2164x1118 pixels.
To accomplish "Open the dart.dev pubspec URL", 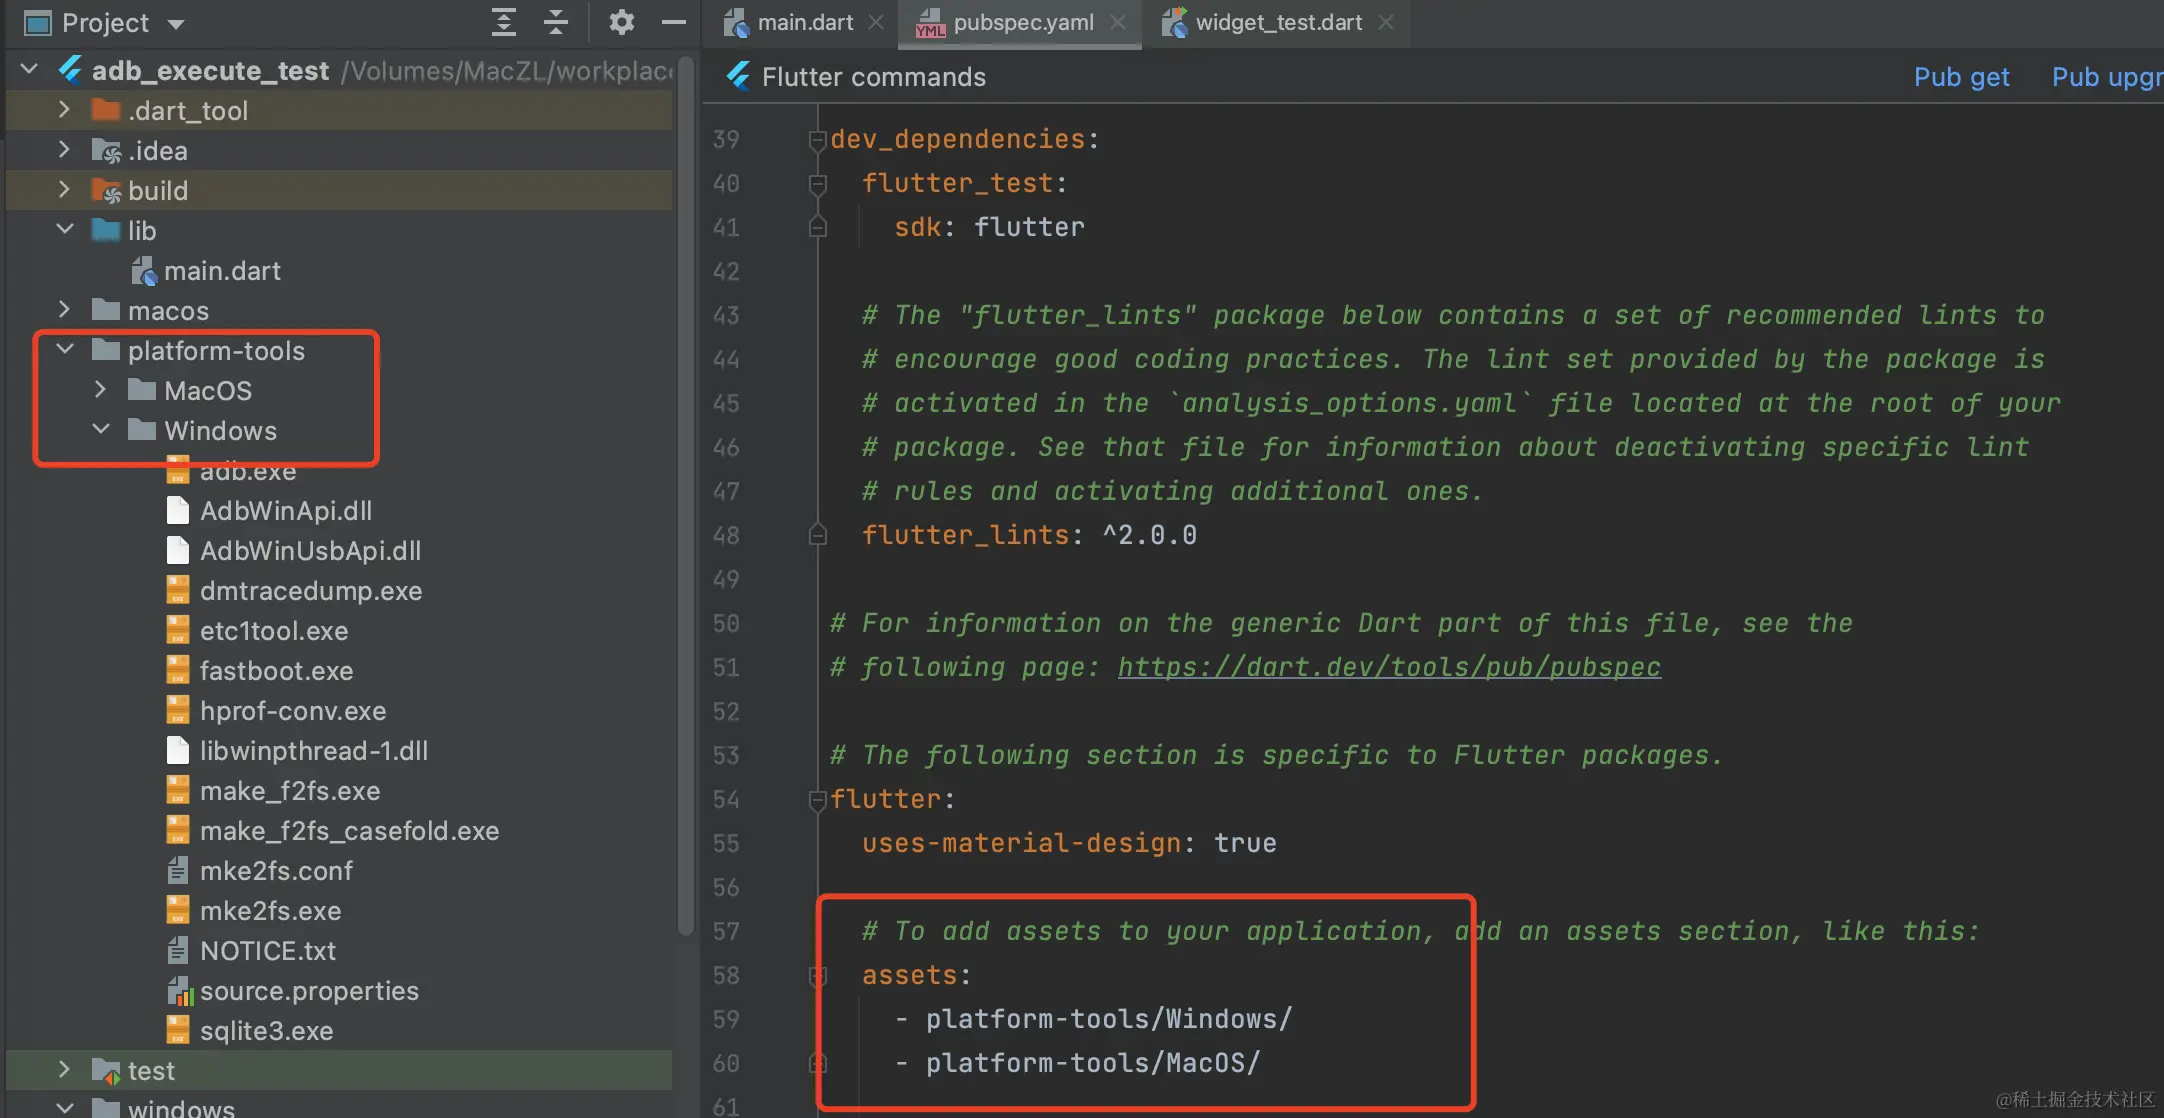I will click(1389, 667).
